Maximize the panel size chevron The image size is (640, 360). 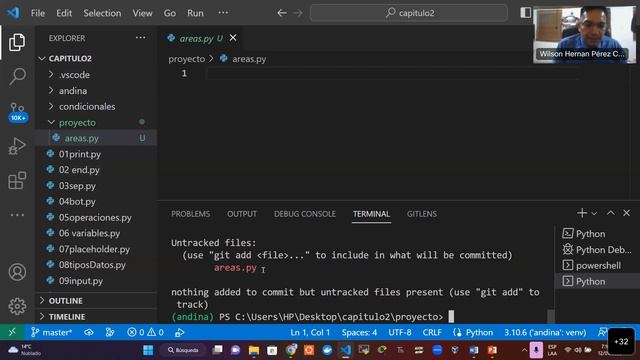coord(611,213)
